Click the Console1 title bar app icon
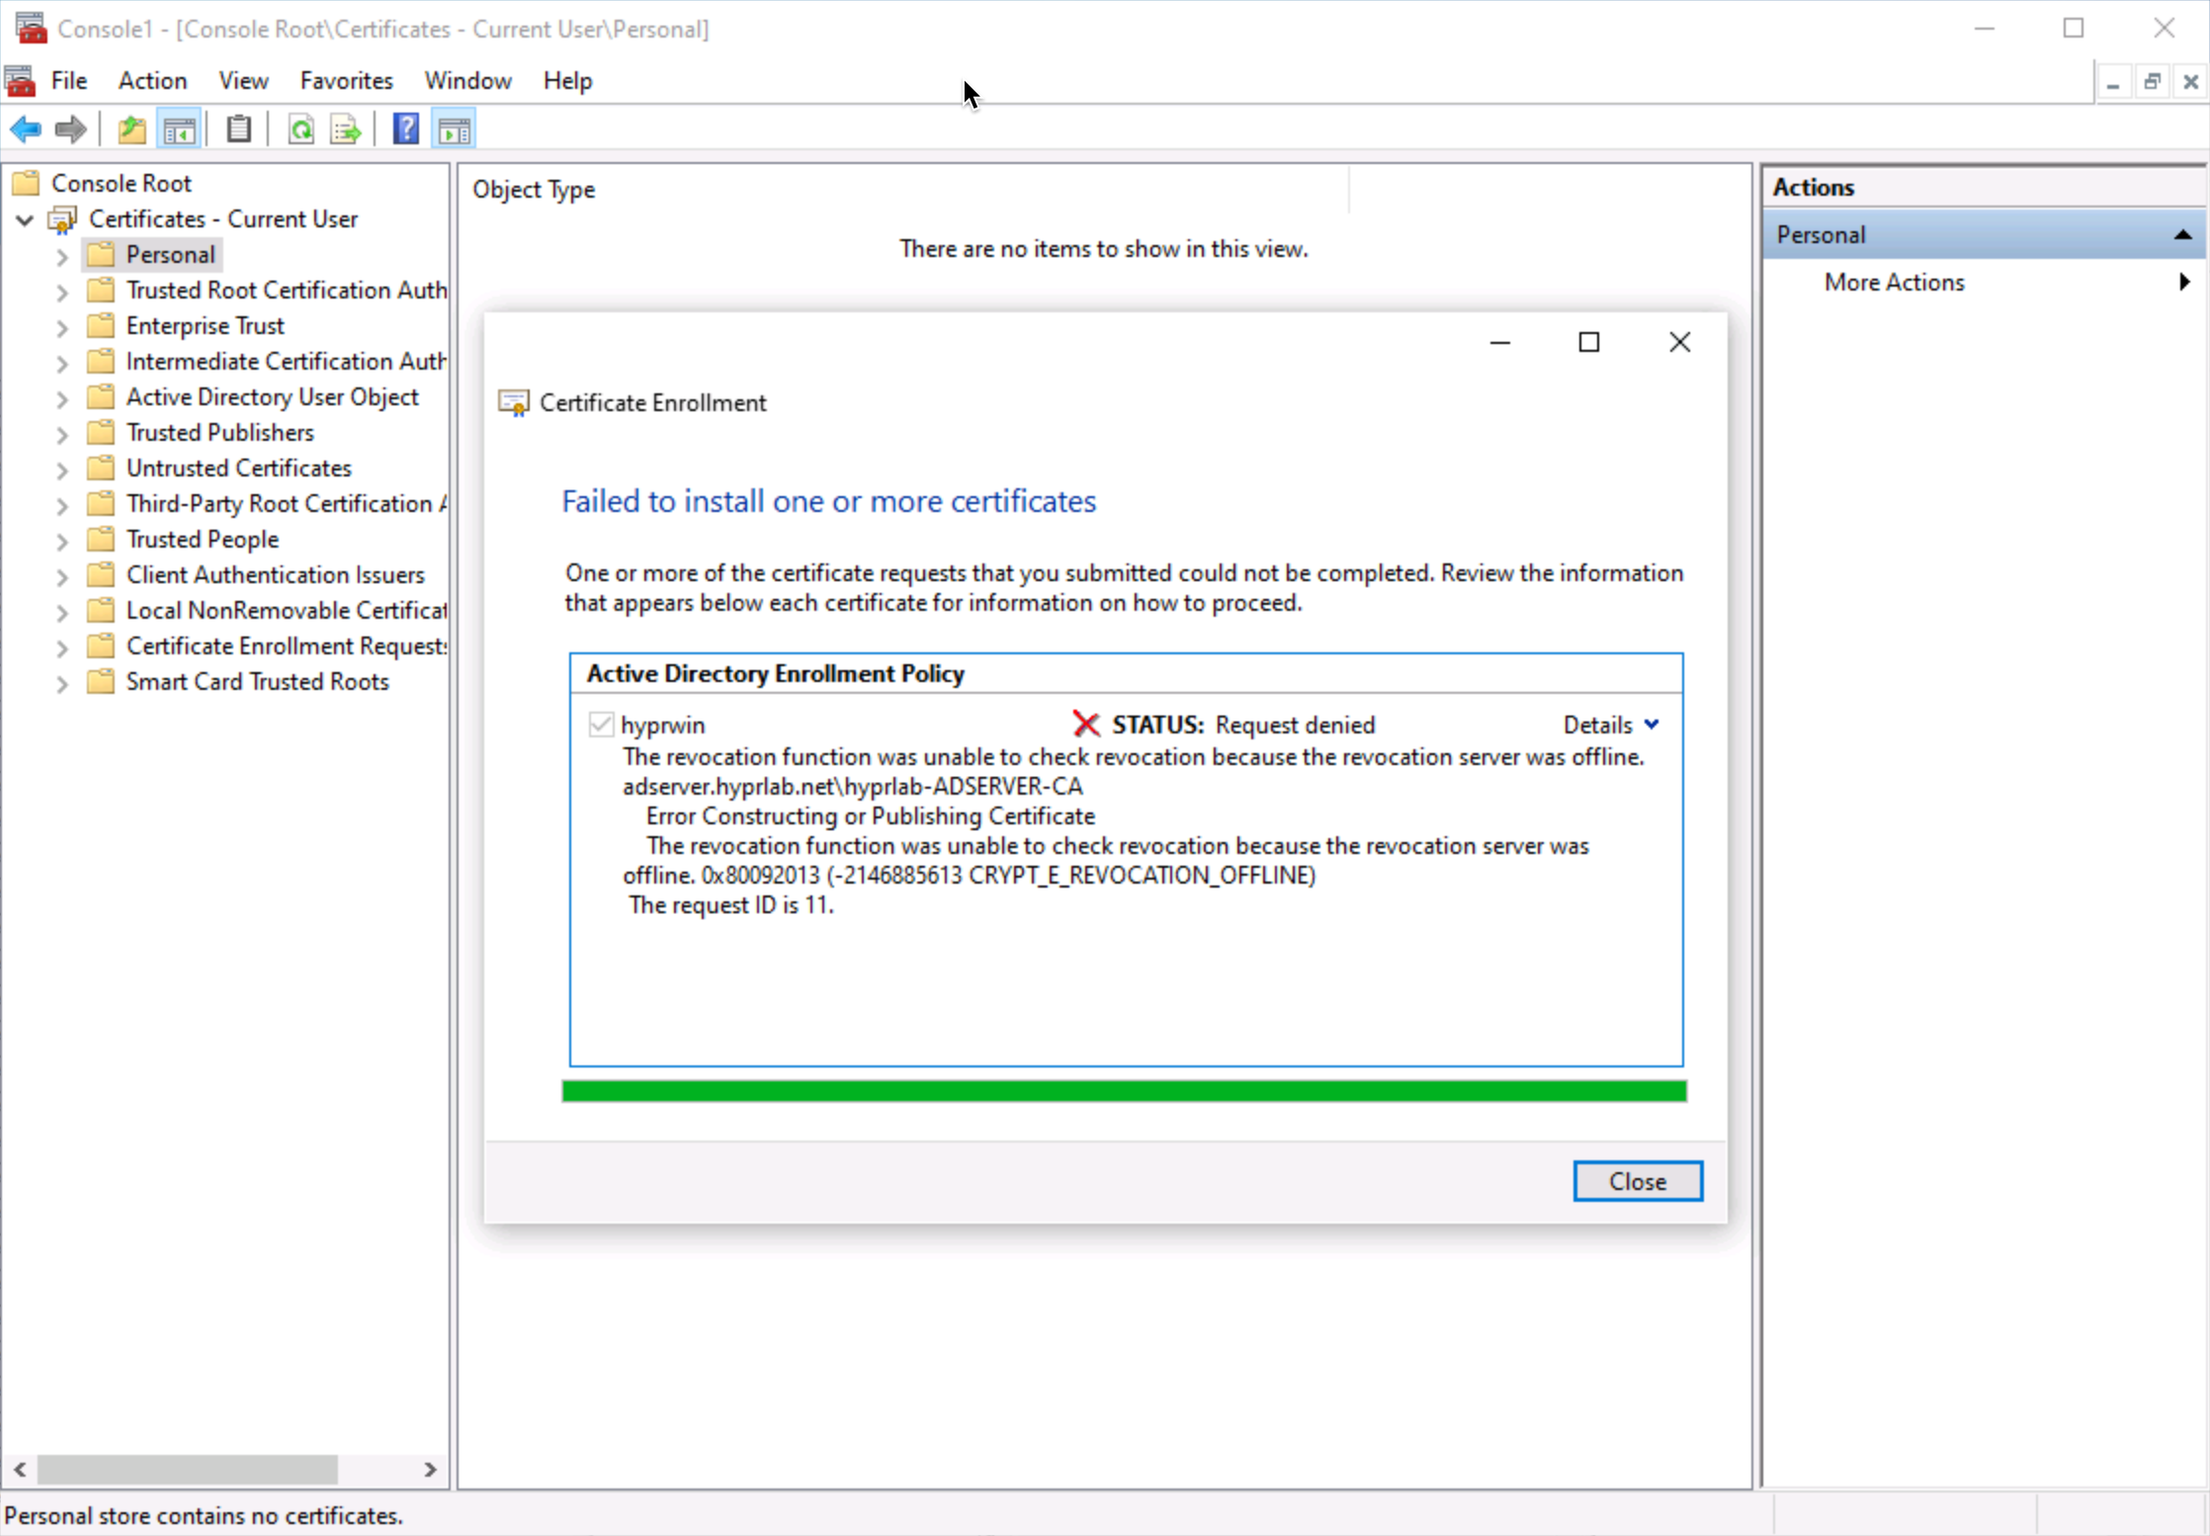2210x1536 pixels. pyautogui.click(x=30, y=28)
